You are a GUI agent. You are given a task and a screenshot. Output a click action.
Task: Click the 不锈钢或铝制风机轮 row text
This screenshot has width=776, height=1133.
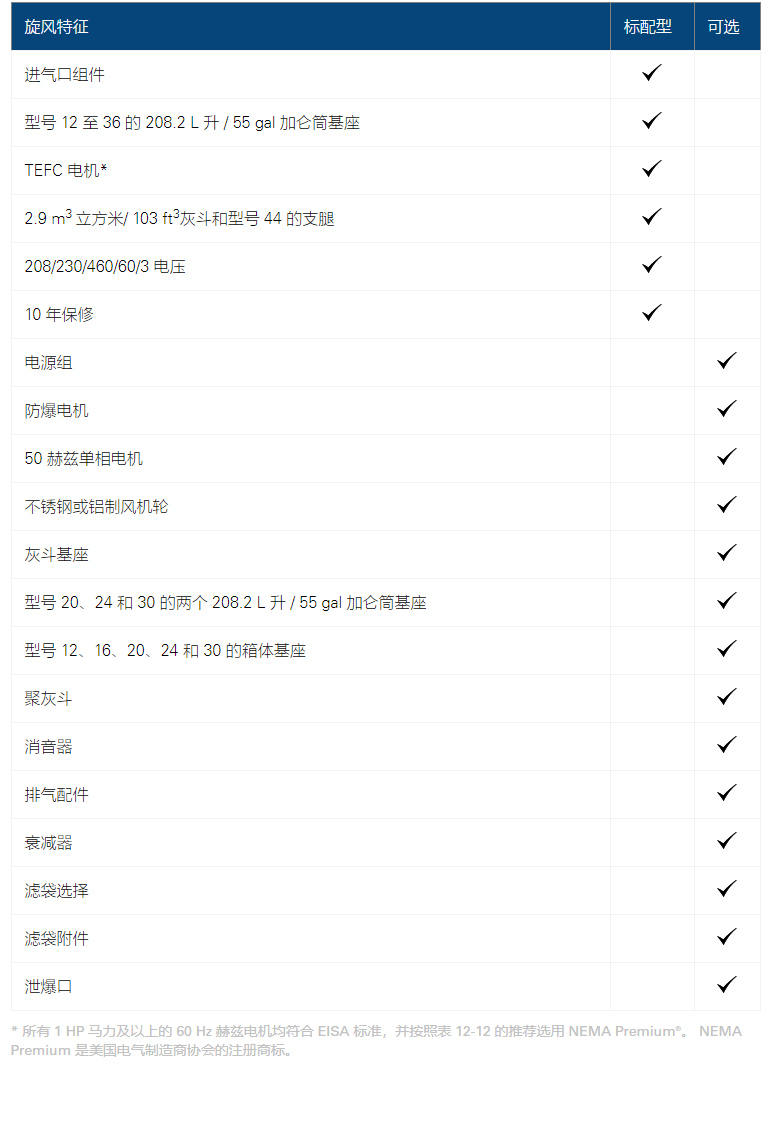coord(96,507)
